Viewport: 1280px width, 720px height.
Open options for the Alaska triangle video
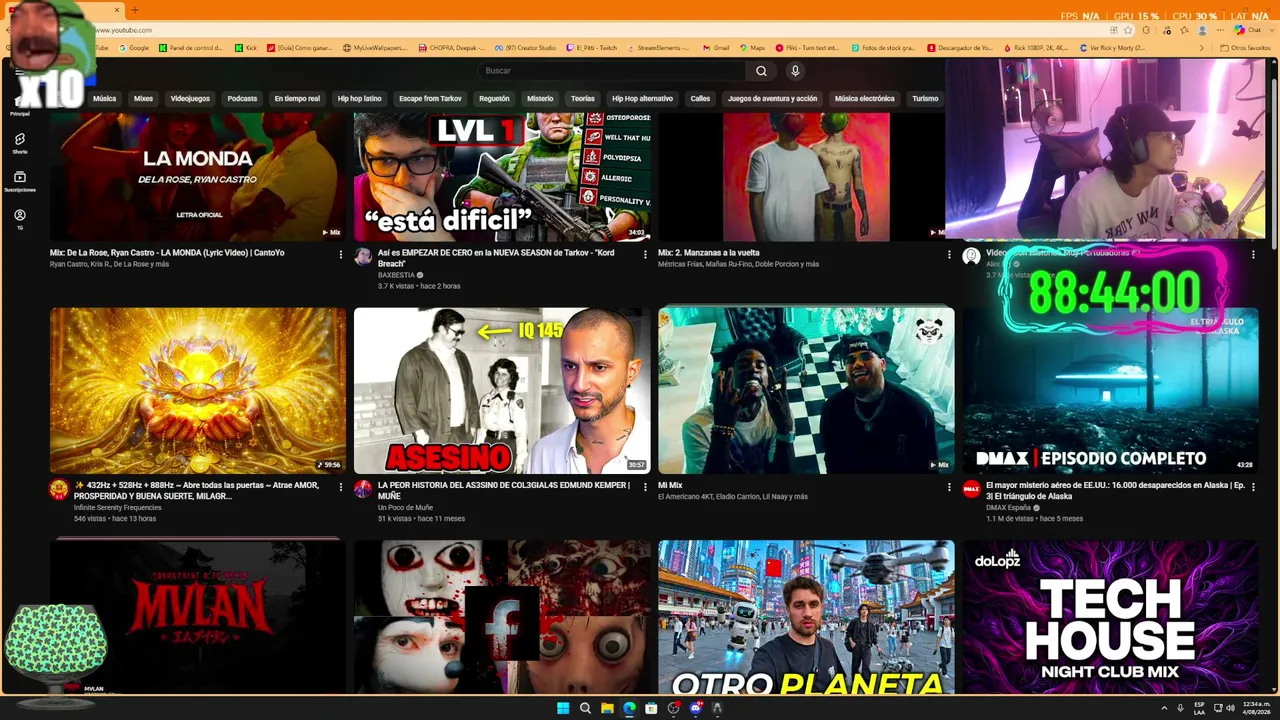pos(1253,487)
